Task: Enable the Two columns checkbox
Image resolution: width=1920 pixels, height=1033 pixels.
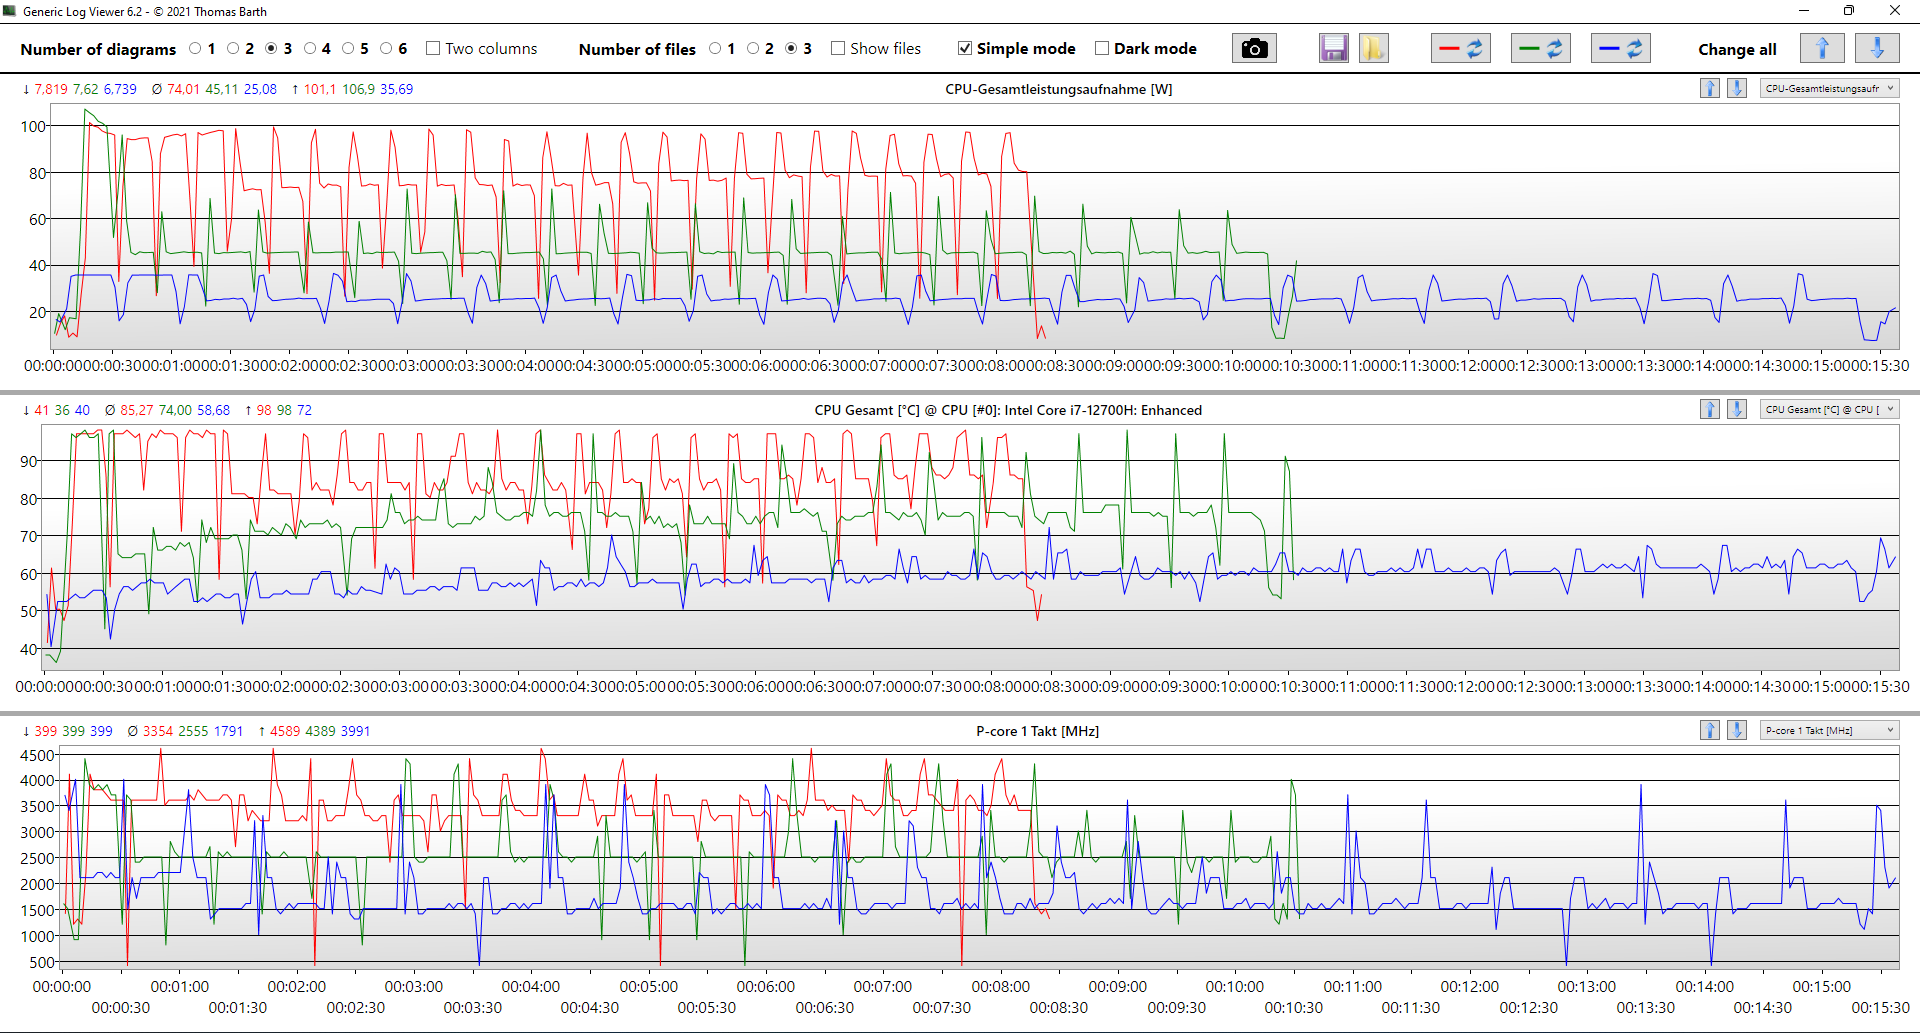Action: (x=433, y=48)
